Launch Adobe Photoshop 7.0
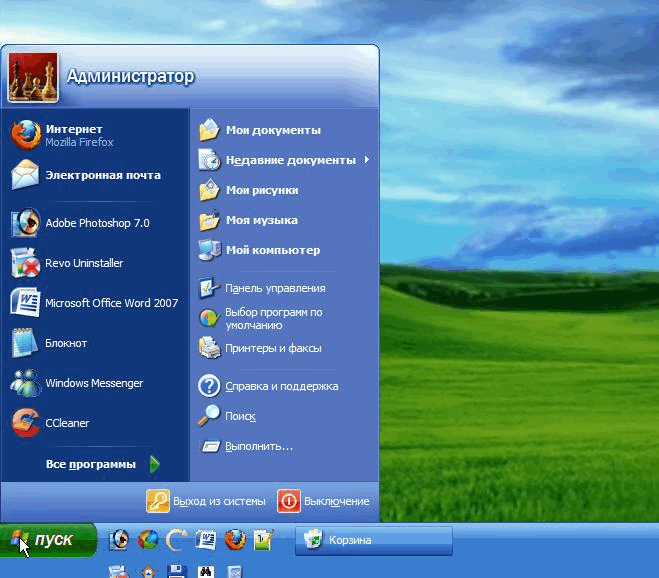 pos(96,223)
